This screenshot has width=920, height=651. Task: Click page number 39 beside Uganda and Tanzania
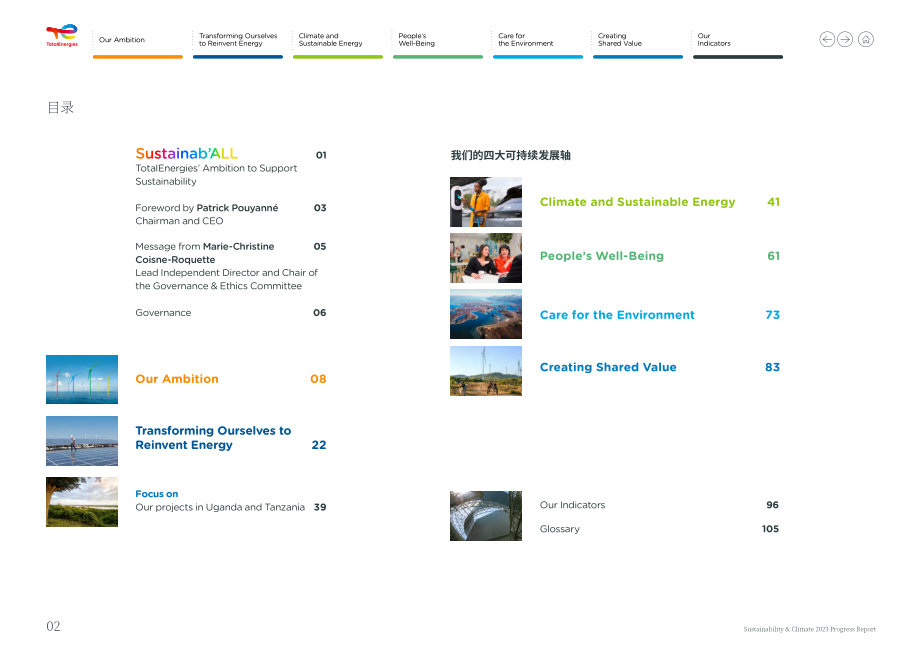click(x=320, y=507)
